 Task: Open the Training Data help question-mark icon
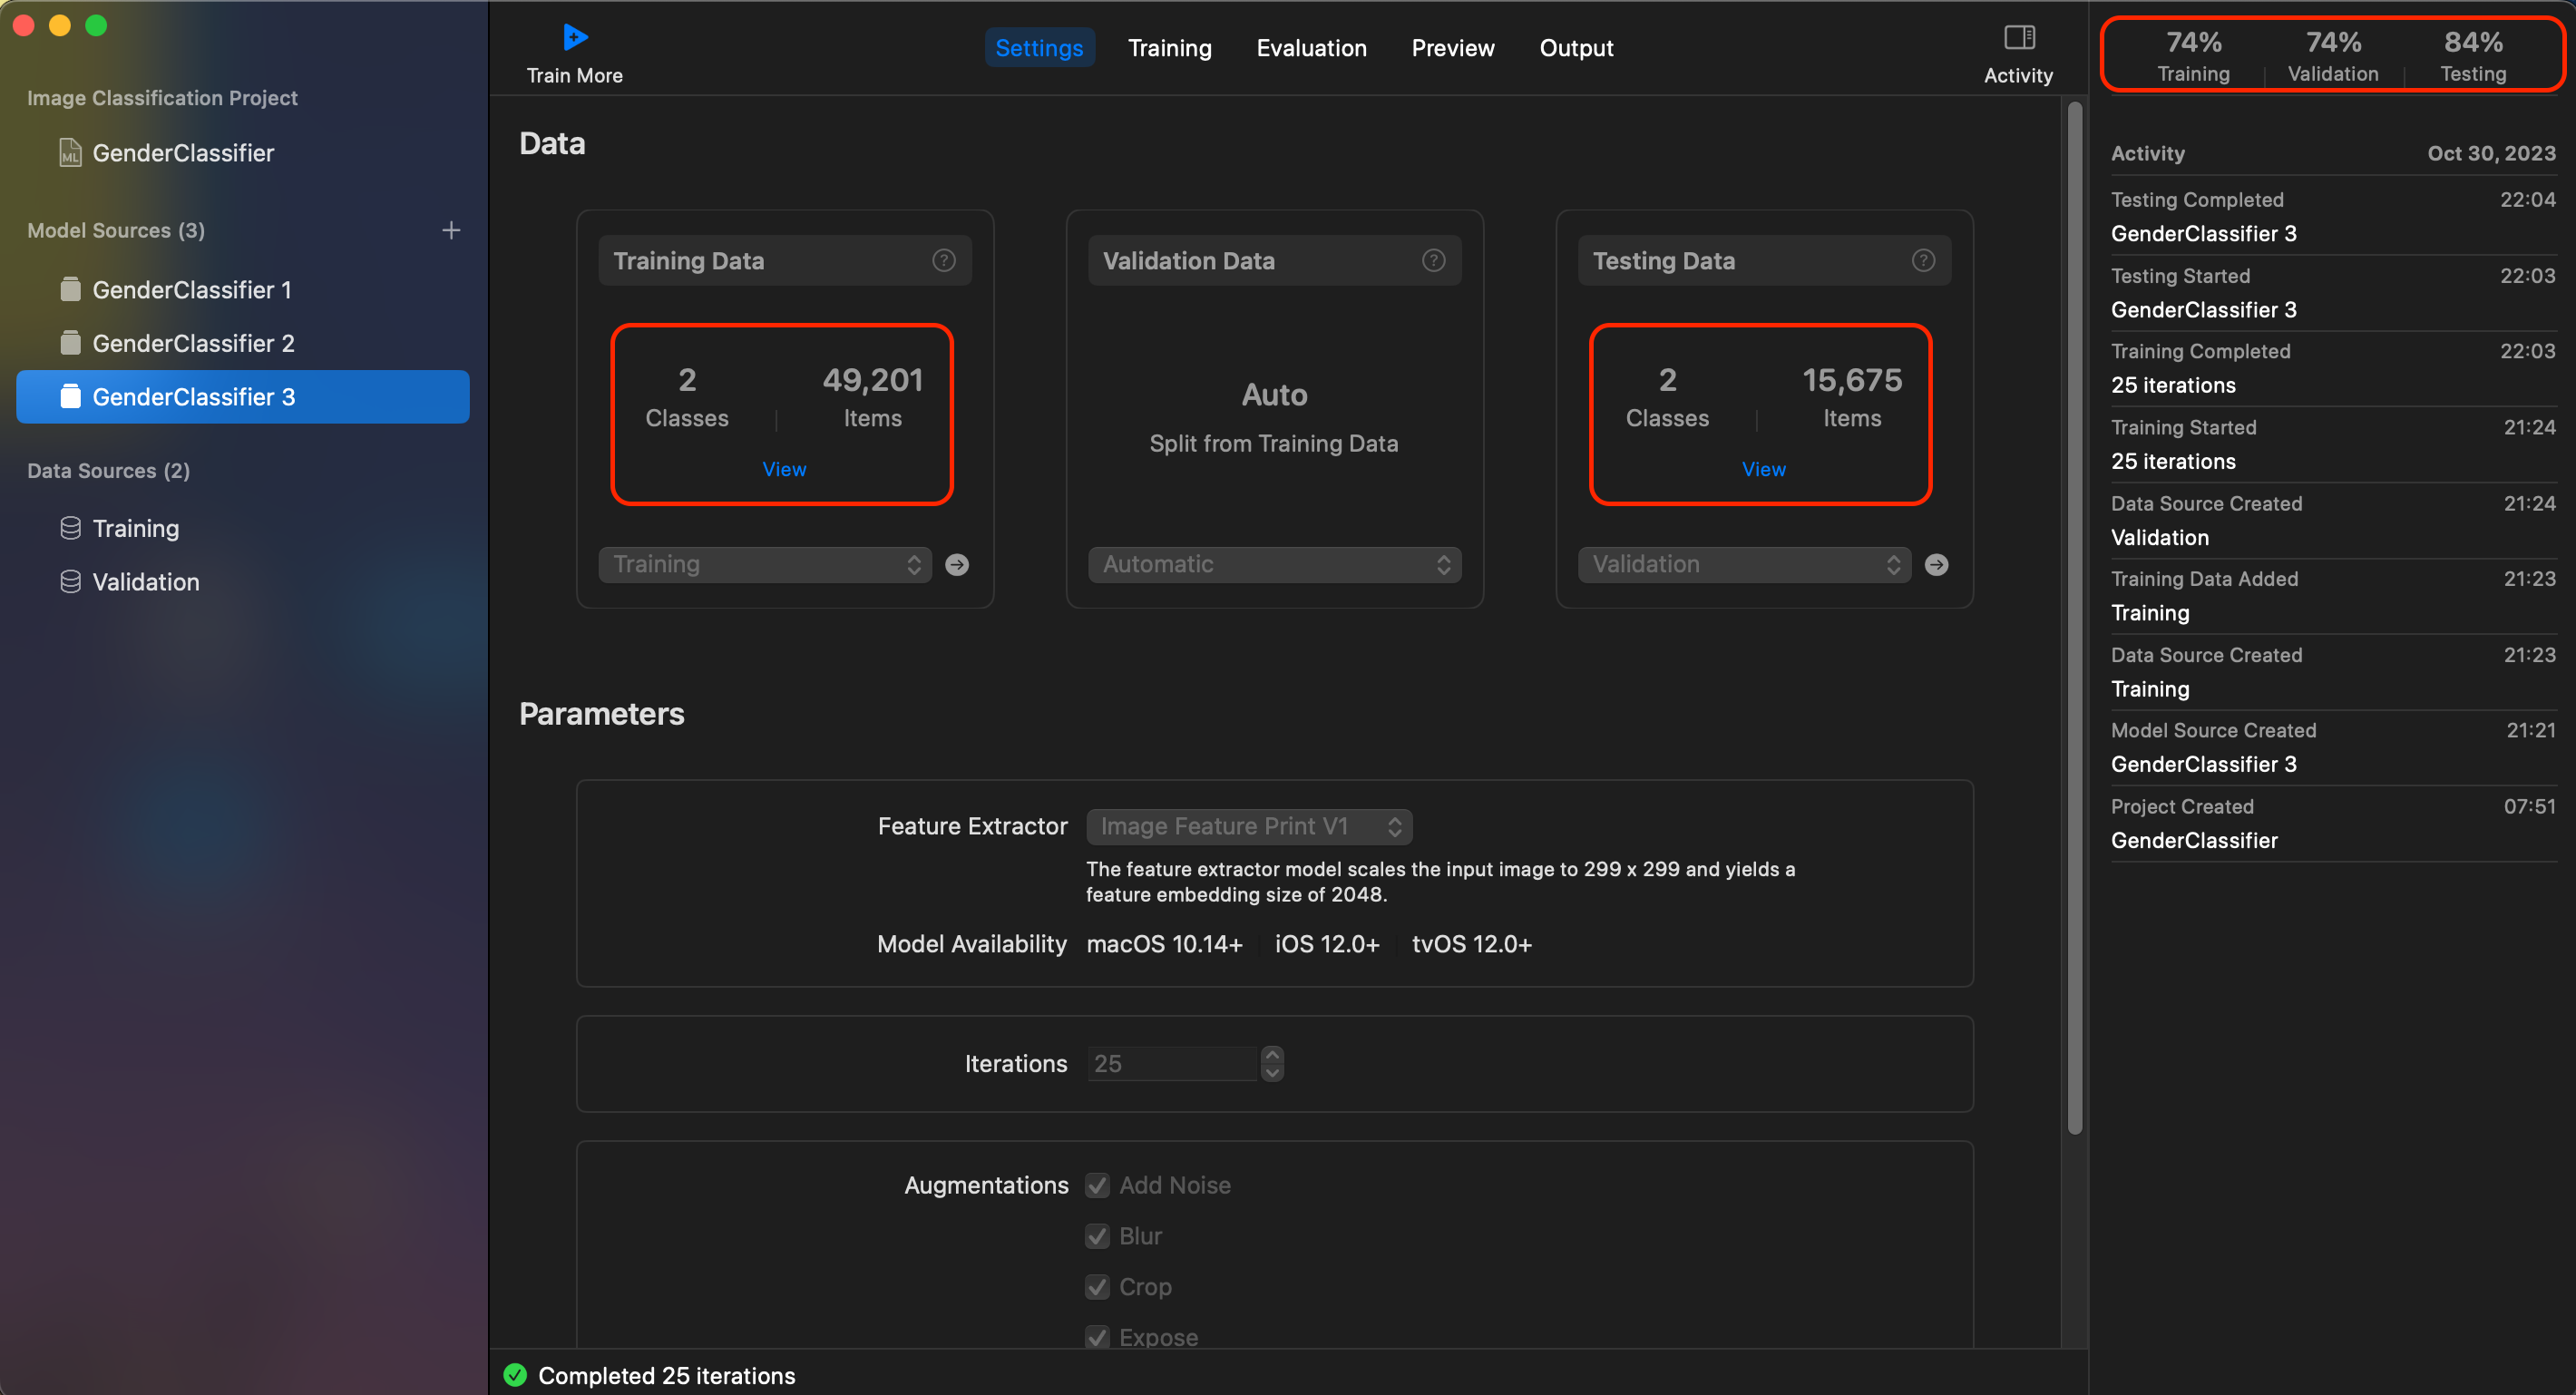tap(943, 261)
